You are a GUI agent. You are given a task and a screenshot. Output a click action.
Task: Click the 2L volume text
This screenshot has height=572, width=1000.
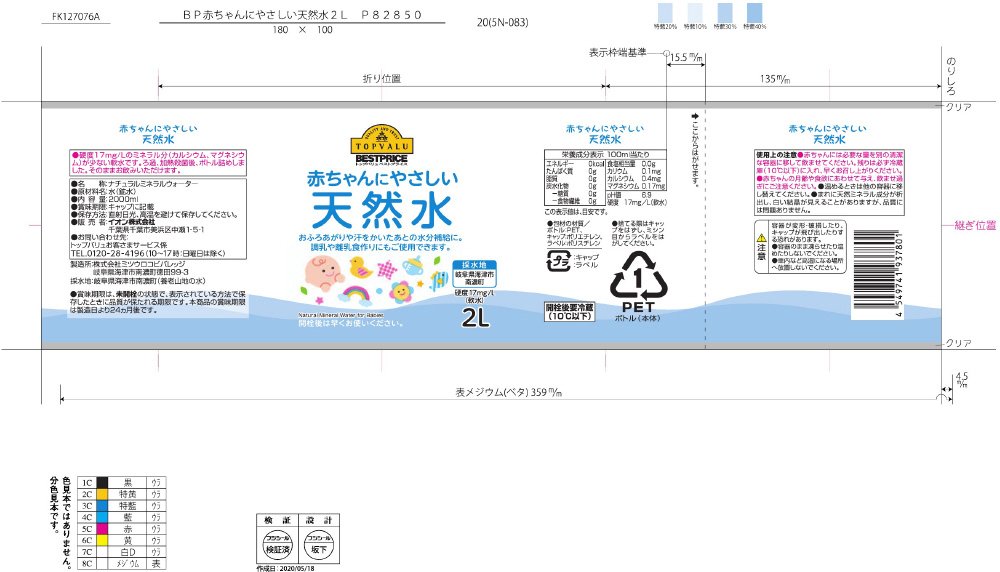click(x=476, y=317)
